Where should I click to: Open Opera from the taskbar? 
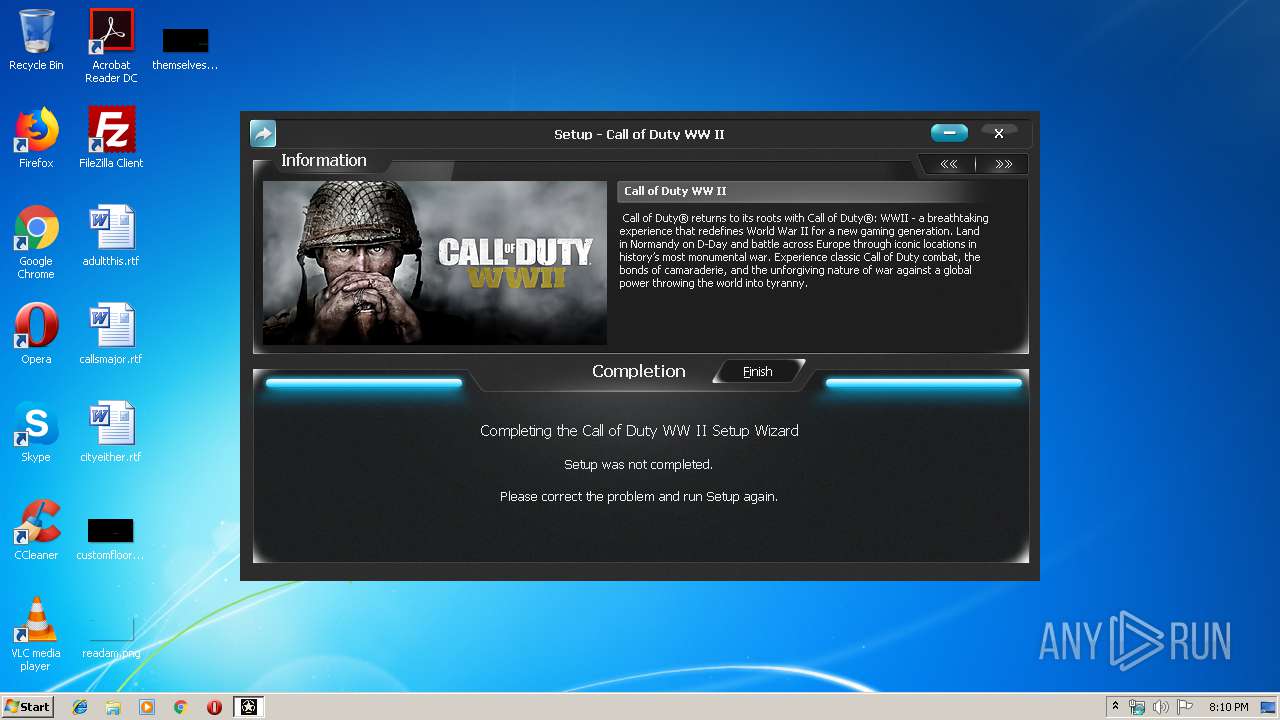pyautogui.click(x=214, y=707)
